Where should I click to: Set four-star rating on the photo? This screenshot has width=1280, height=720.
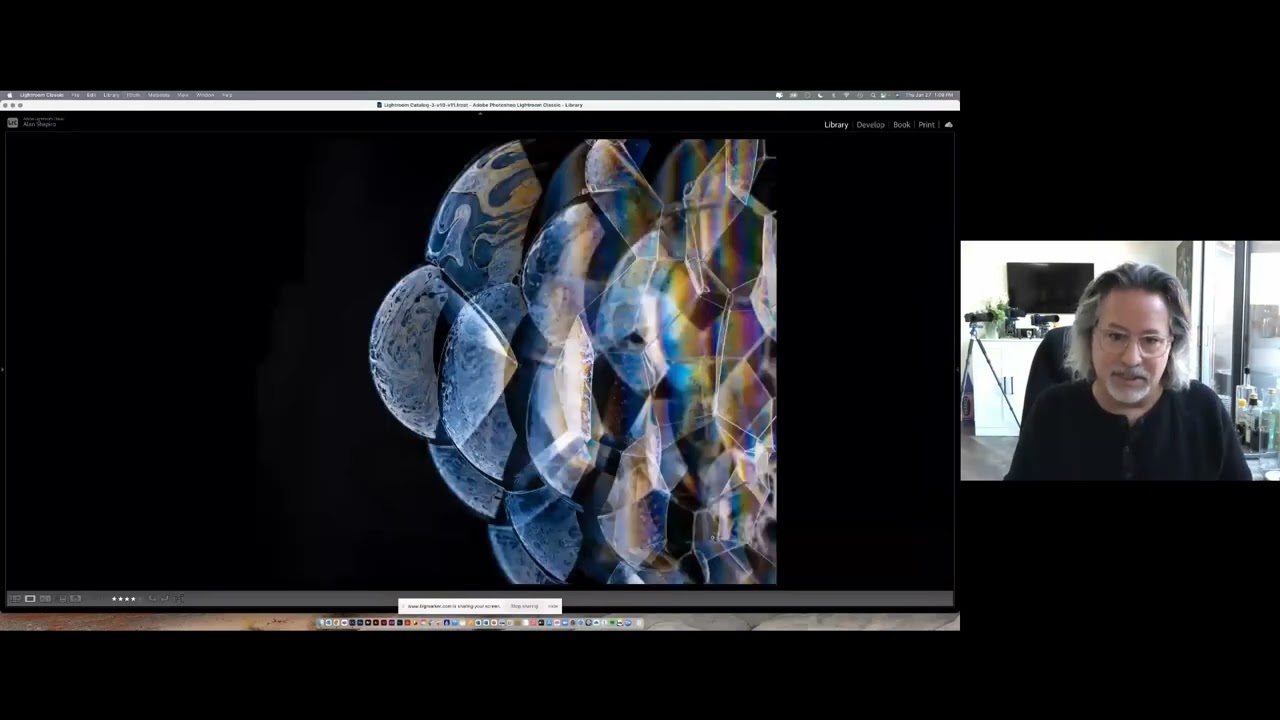pyautogui.click(x=133, y=599)
